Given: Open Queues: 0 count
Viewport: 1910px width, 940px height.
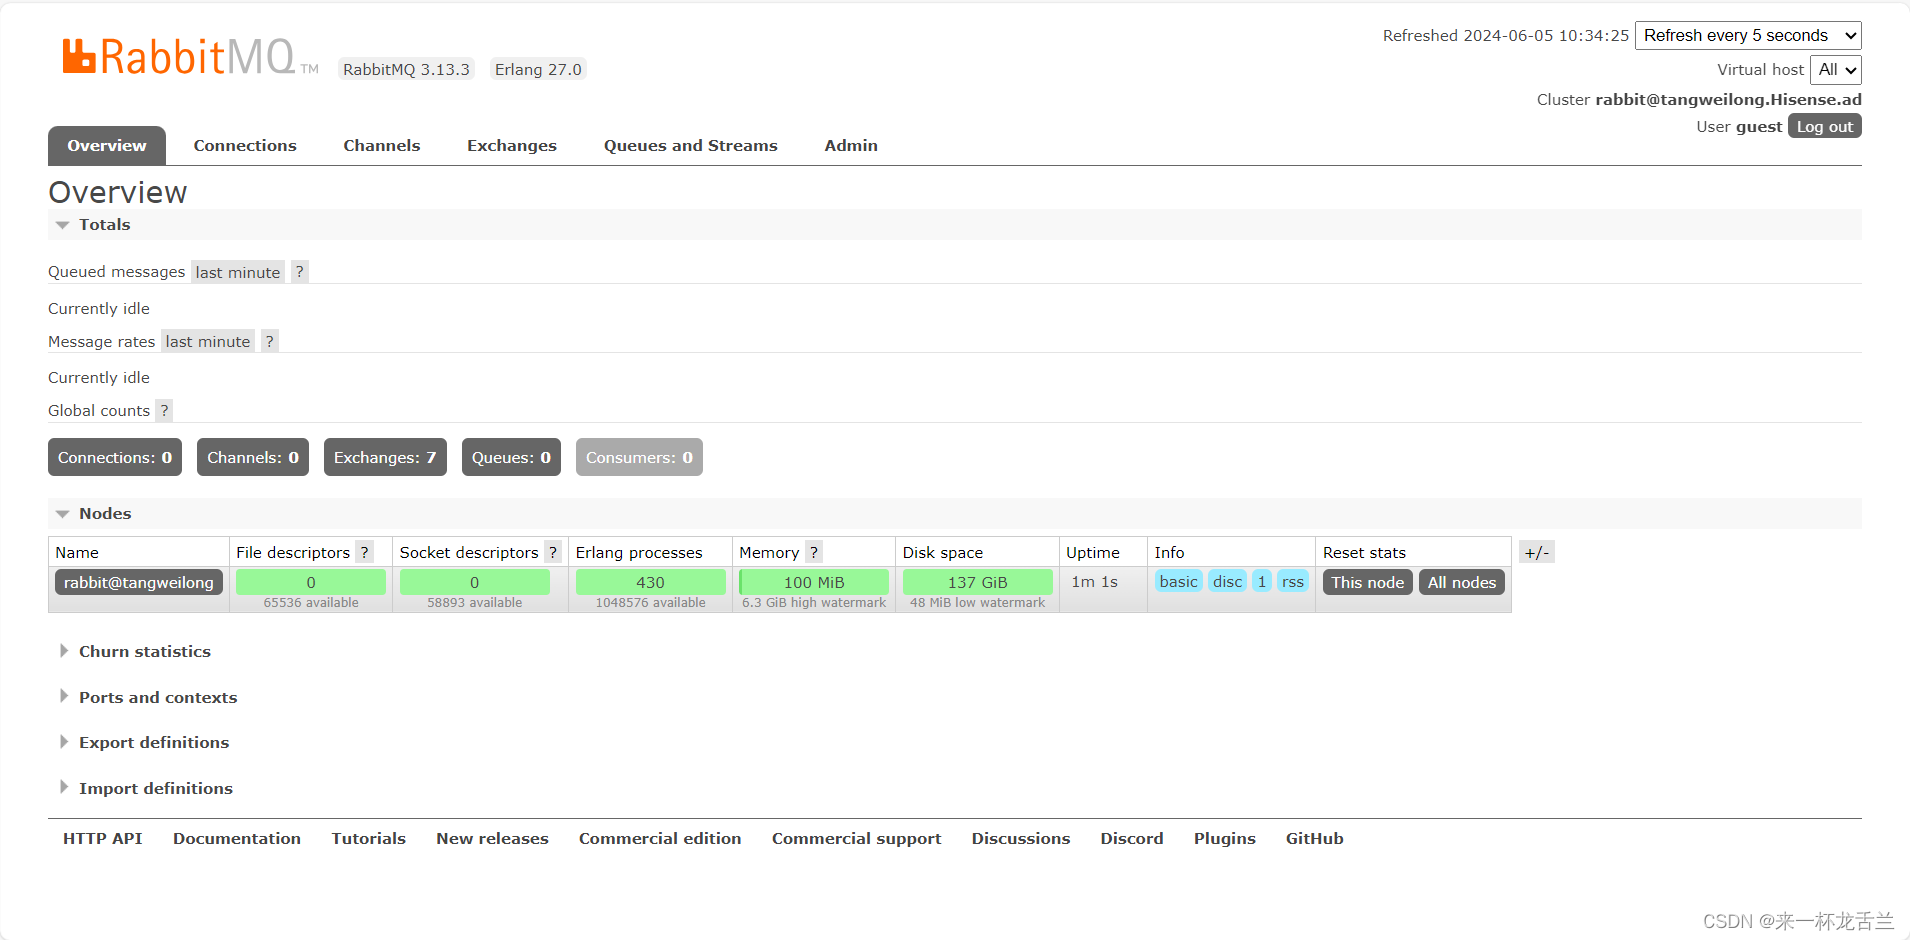Looking at the screenshot, I should (511, 457).
